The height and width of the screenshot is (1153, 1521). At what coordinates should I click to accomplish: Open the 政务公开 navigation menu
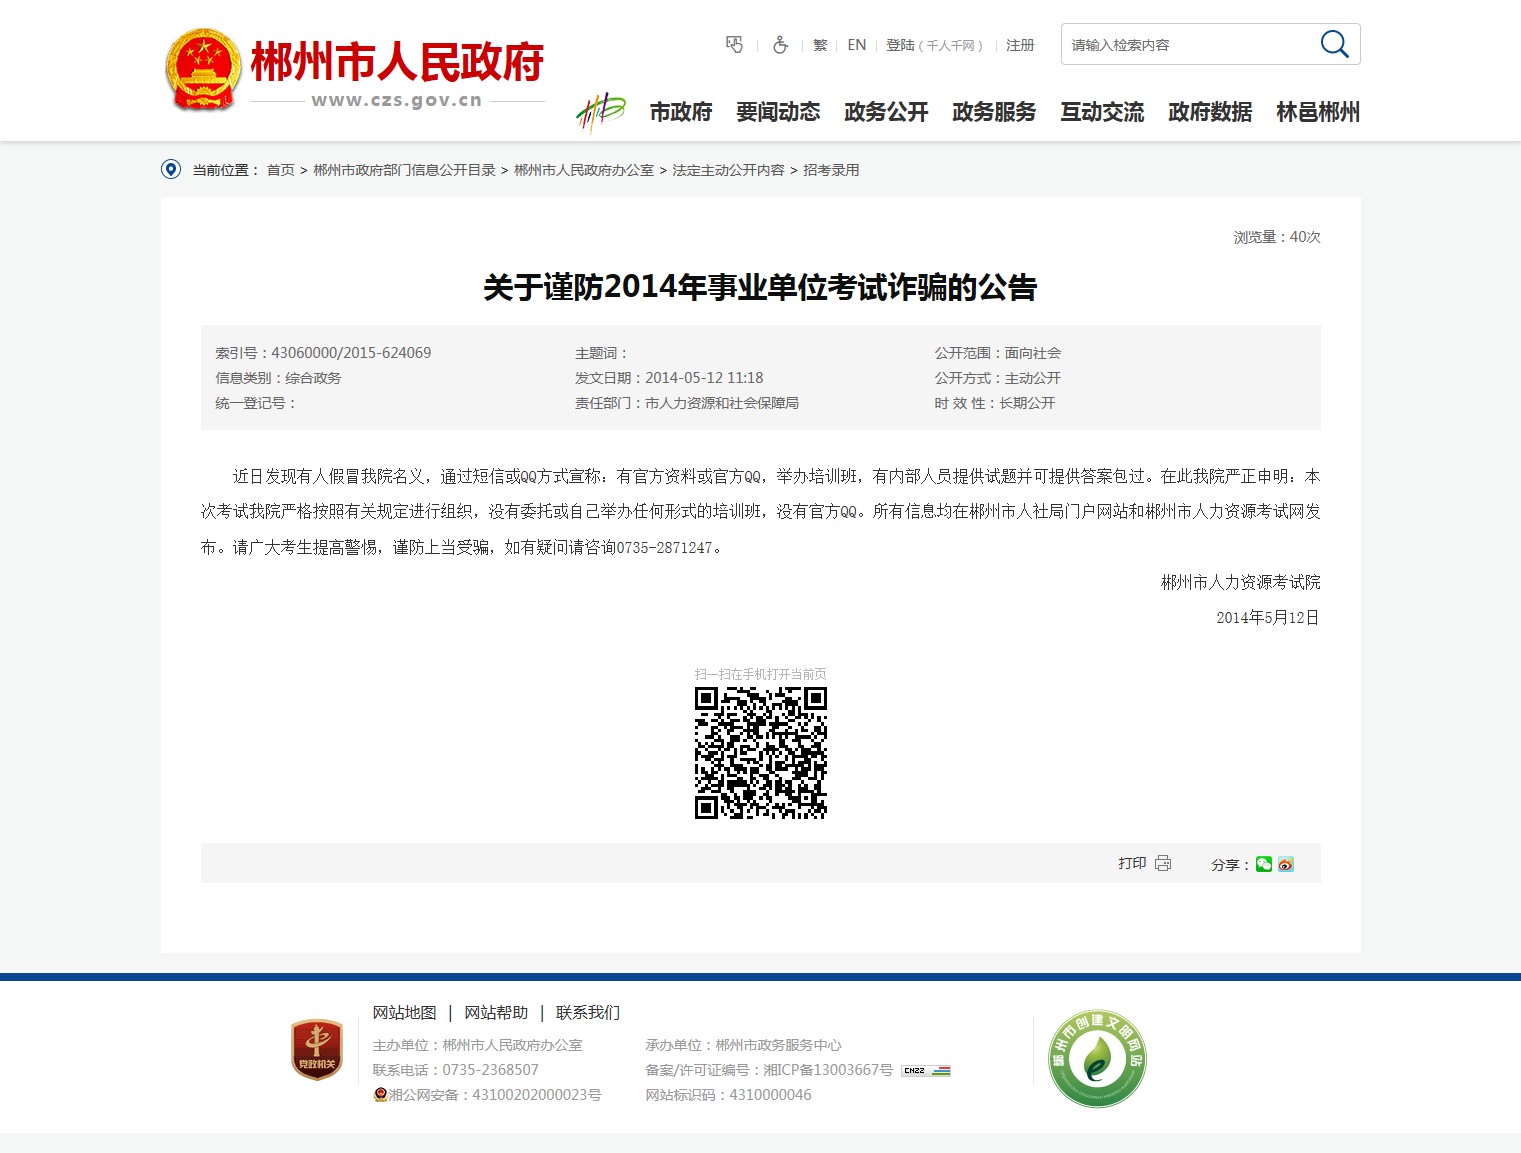[x=886, y=112]
